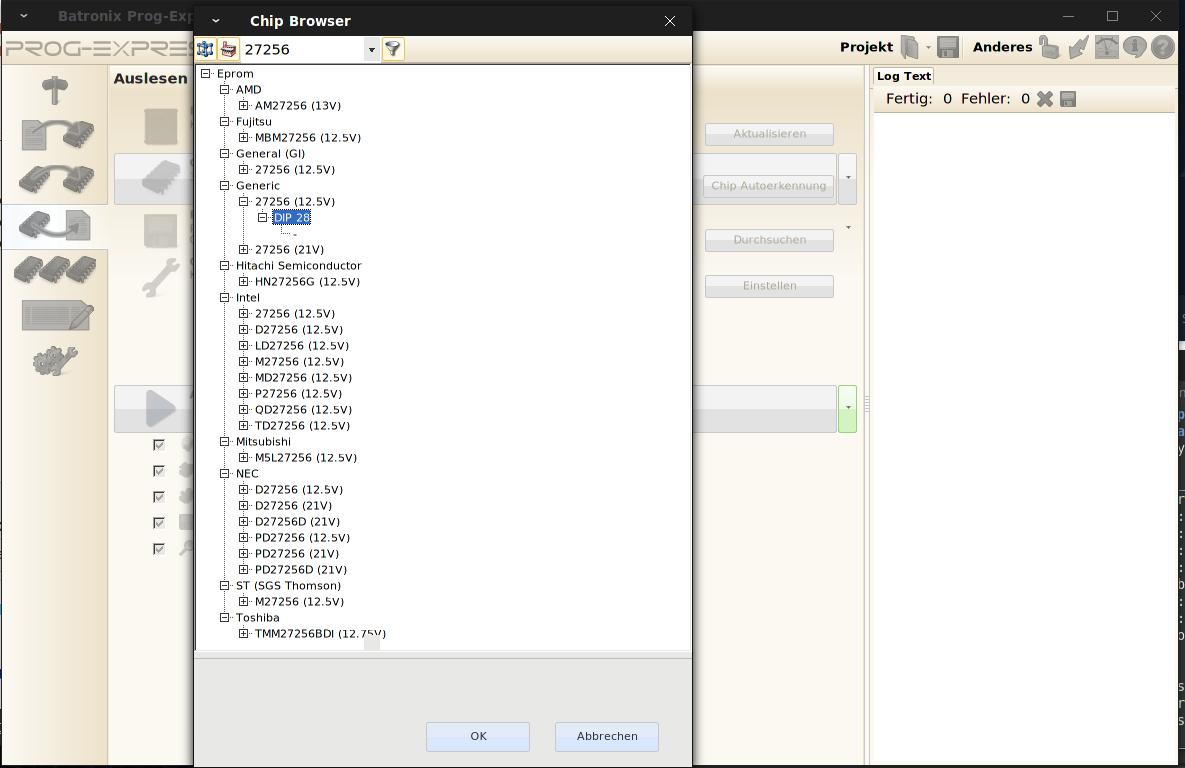The image size is (1185, 768).
Task: Open the gauge meter icon in top toolbar
Action: 1106,47
